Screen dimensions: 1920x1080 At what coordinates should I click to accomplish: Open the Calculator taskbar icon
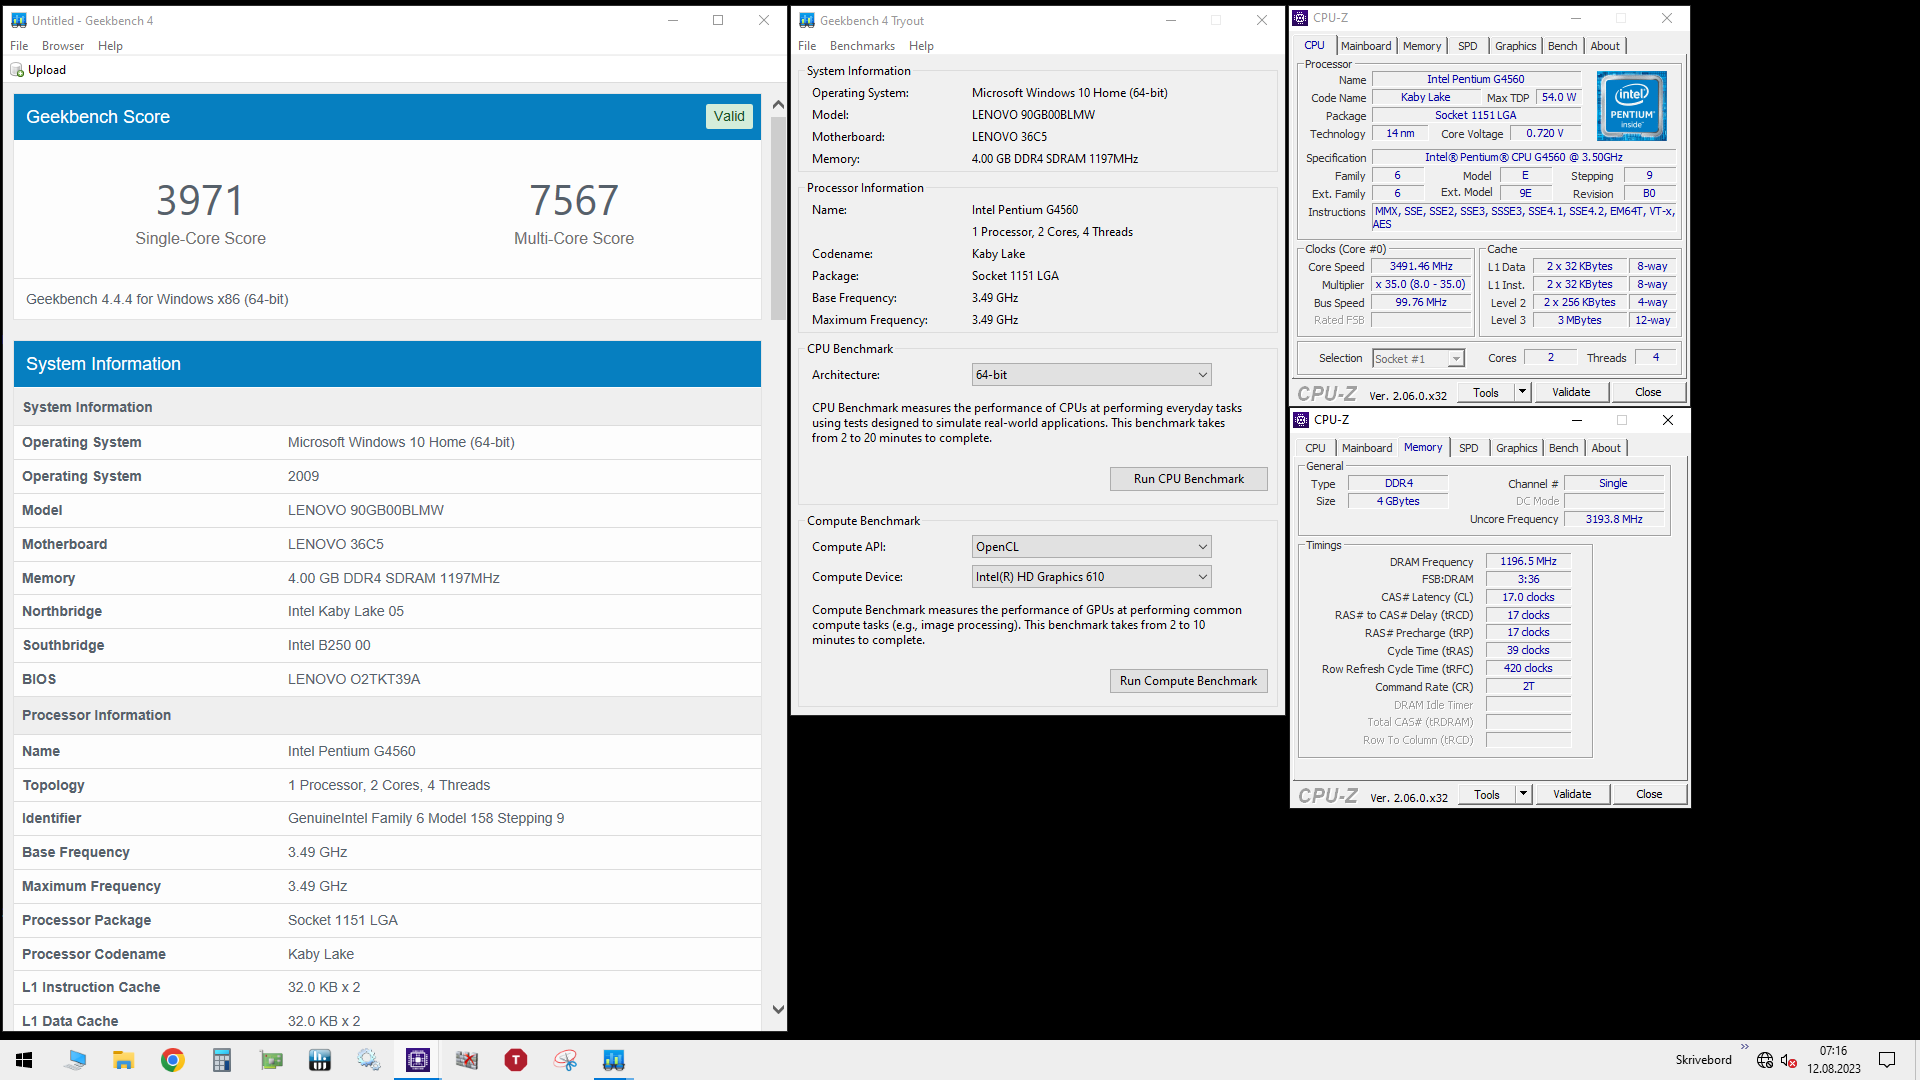point(222,1060)
